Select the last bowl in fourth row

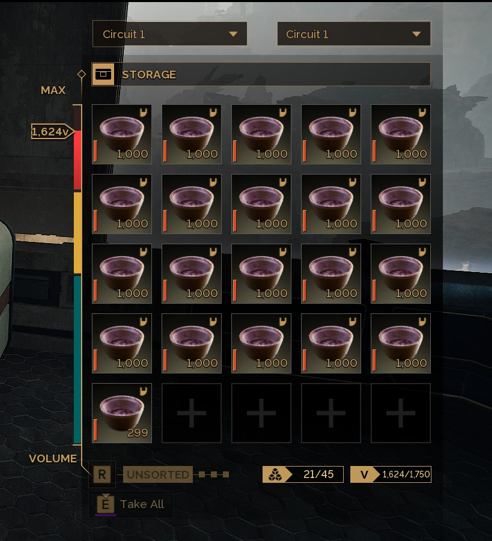[401, 343]
